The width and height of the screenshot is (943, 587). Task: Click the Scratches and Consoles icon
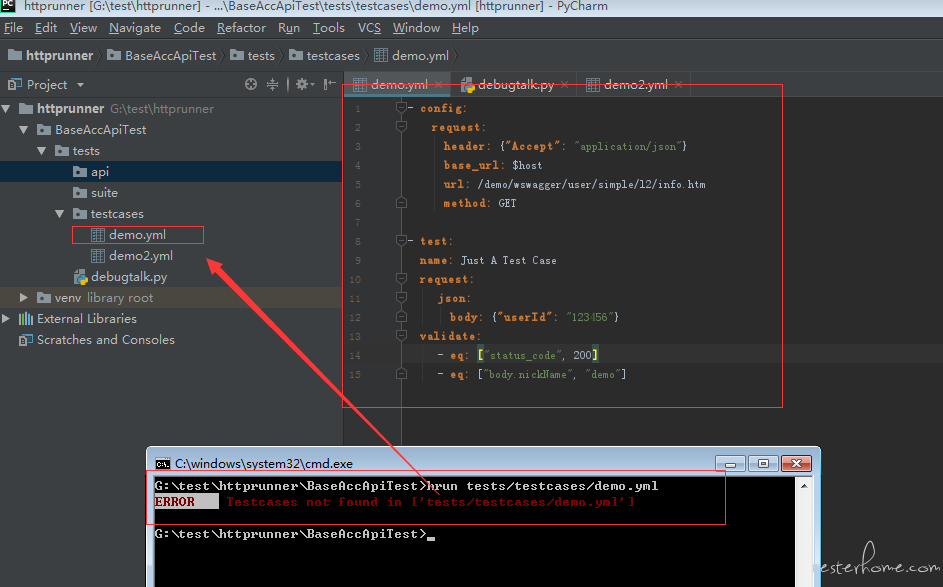click(26, 340)
